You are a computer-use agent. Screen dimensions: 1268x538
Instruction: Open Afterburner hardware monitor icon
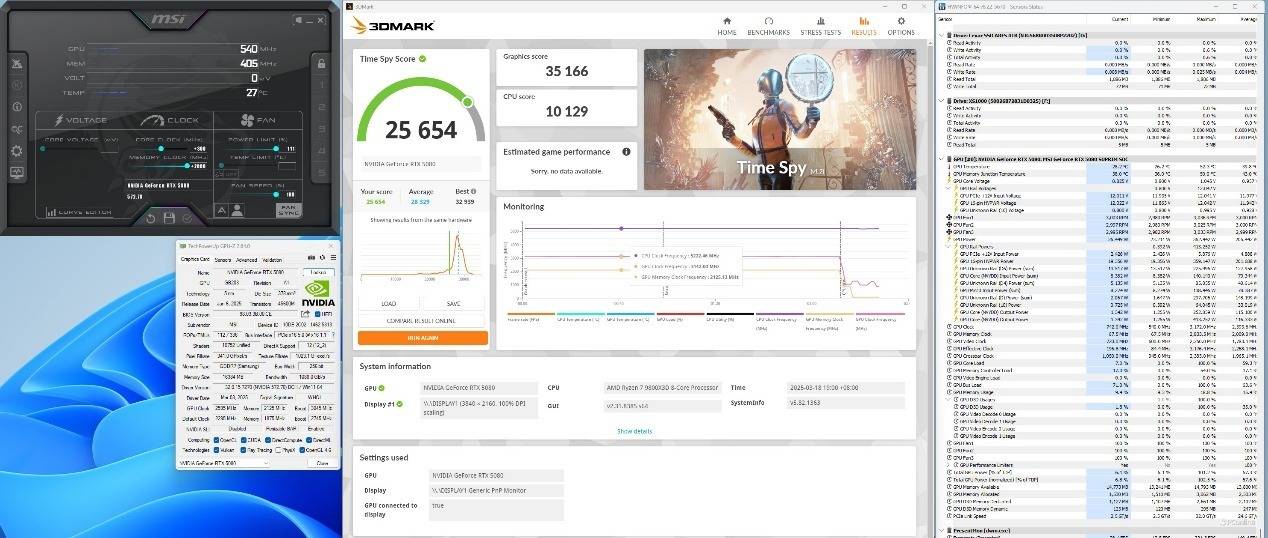(17, 173)
